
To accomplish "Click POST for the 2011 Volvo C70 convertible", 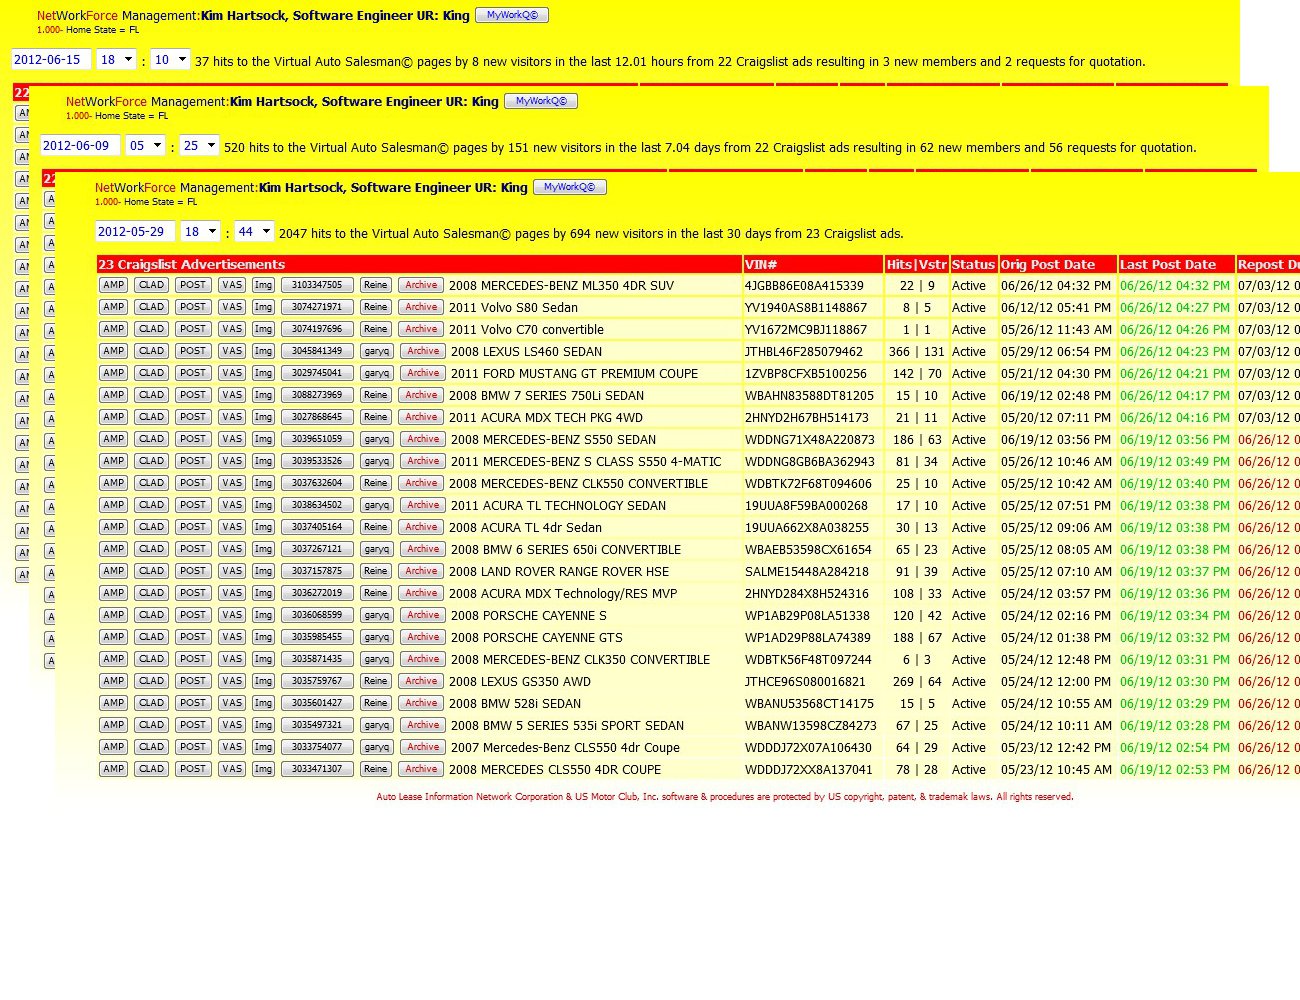I will [x=193, y=329].
